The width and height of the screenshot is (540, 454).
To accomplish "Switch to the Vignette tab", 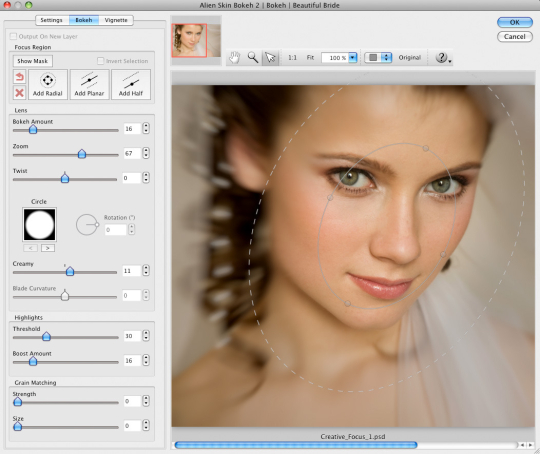I will pyautogui.click(x=116, y=20).
